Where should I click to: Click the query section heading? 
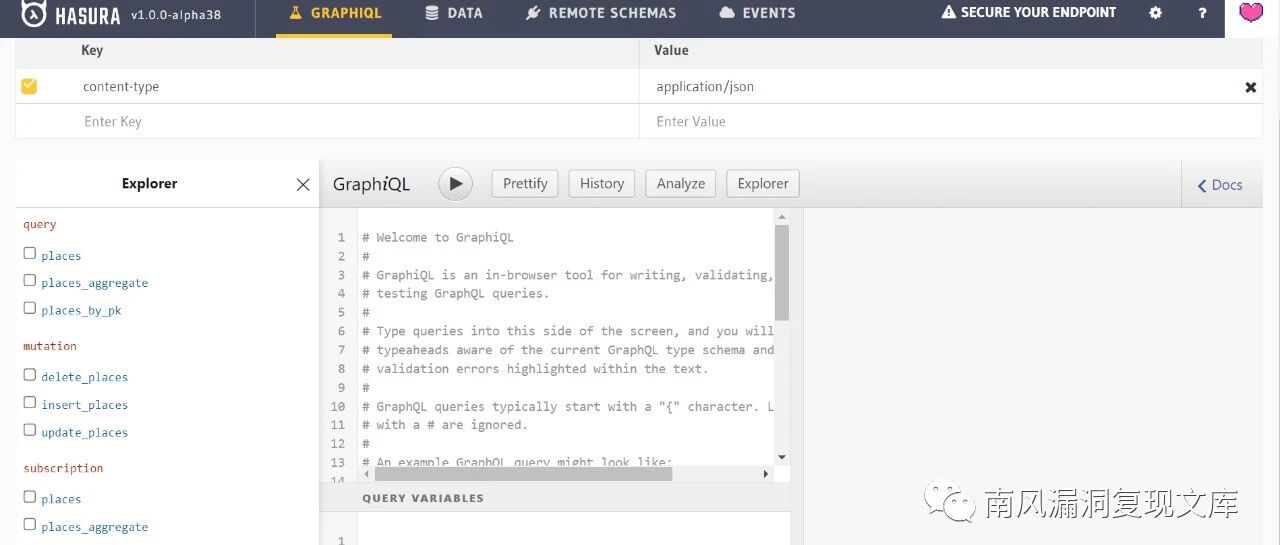coord(40,225)
